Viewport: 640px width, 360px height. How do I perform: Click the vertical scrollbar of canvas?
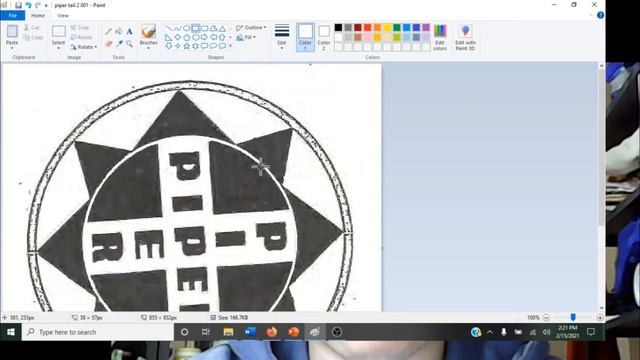point(601,147)
